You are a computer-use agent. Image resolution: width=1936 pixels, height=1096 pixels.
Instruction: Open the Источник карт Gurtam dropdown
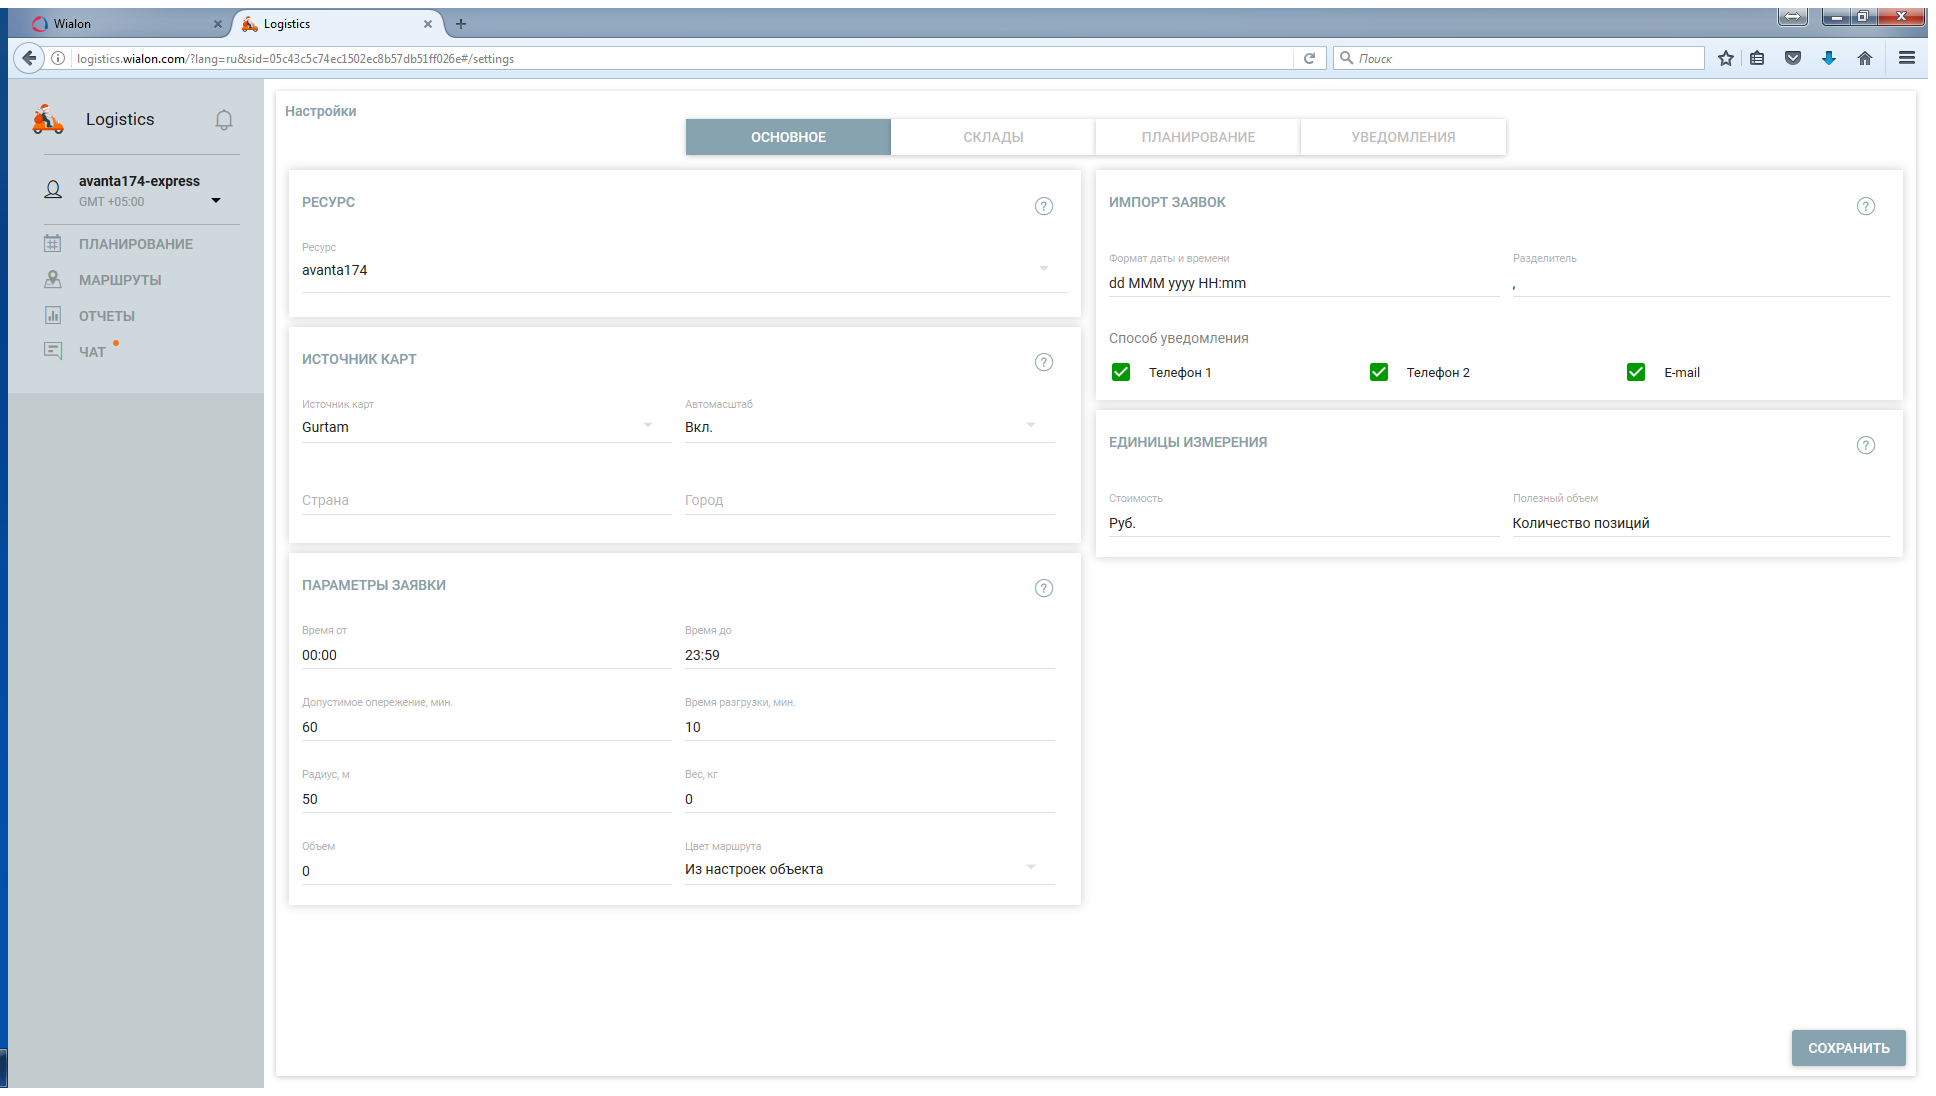[x=647, y=426]
